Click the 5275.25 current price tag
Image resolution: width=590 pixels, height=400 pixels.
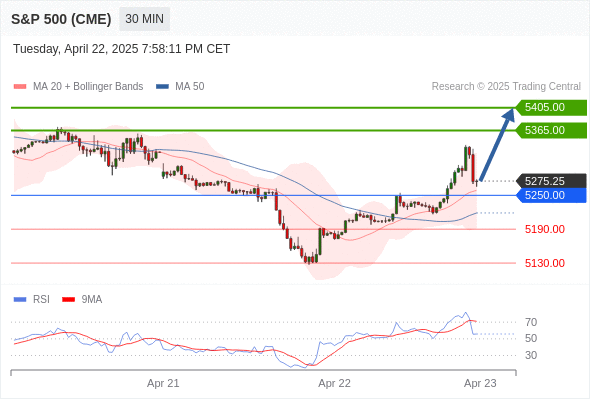click(x=551, y=181)
